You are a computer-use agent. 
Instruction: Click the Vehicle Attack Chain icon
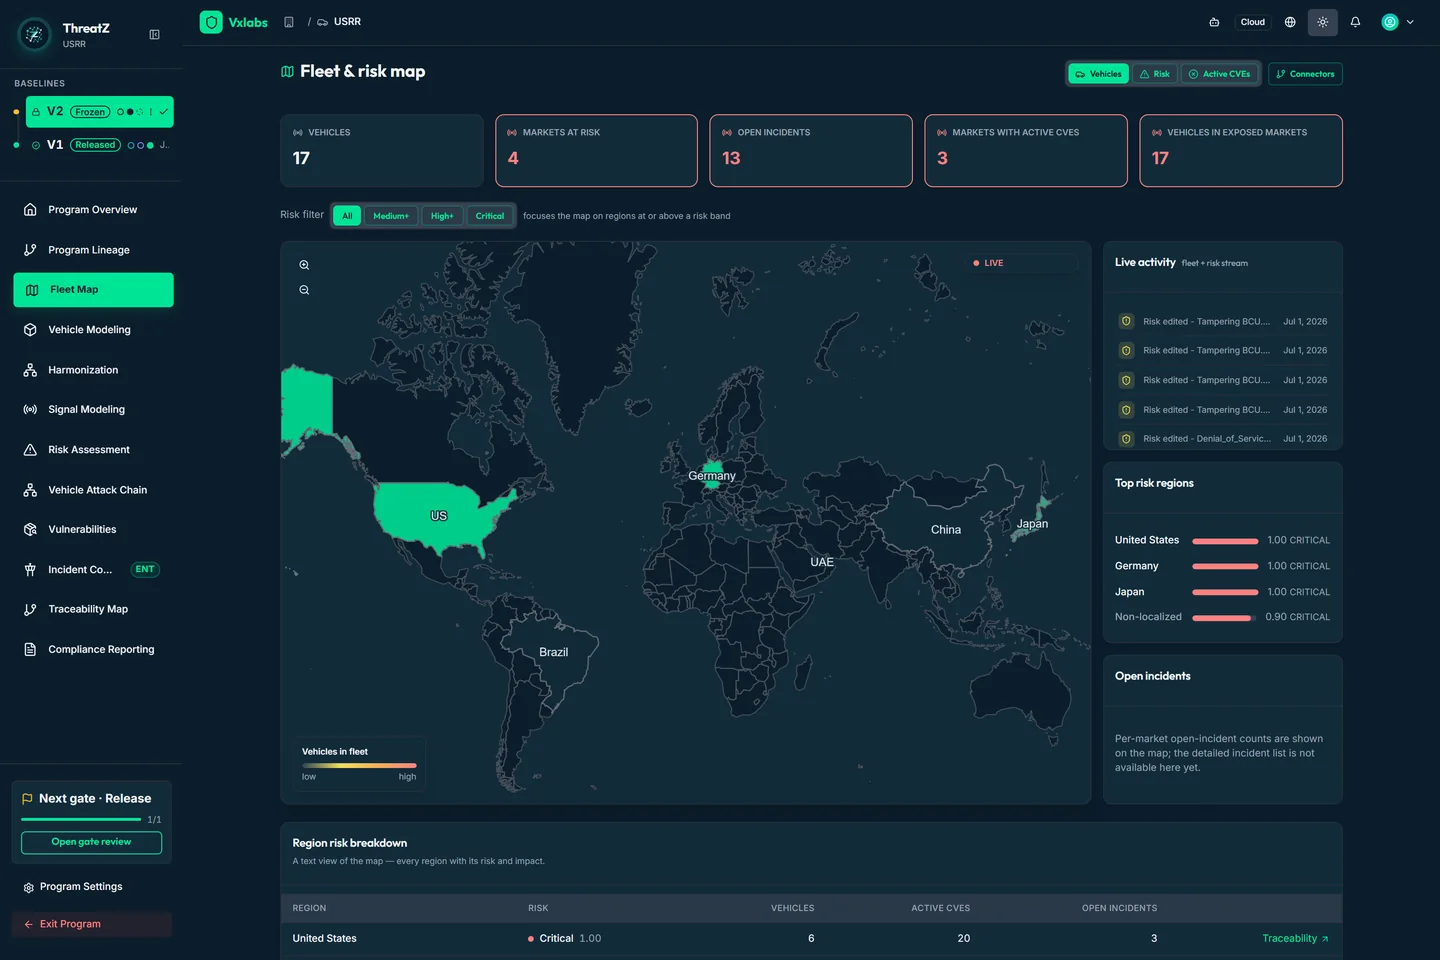pos(30,490)
